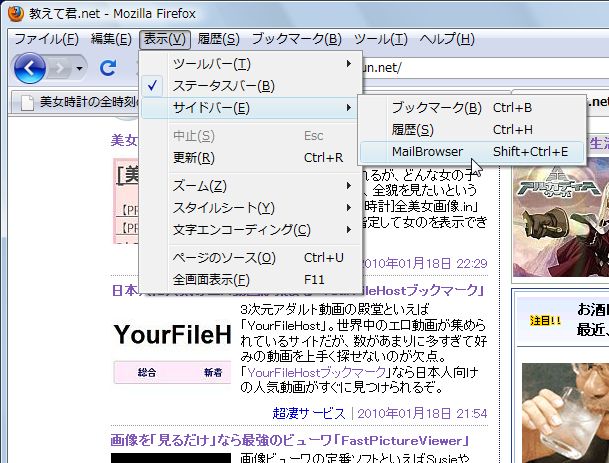Expand the スタイルシート(Y) submenu
609x463 pixels.
pos(251,208)
